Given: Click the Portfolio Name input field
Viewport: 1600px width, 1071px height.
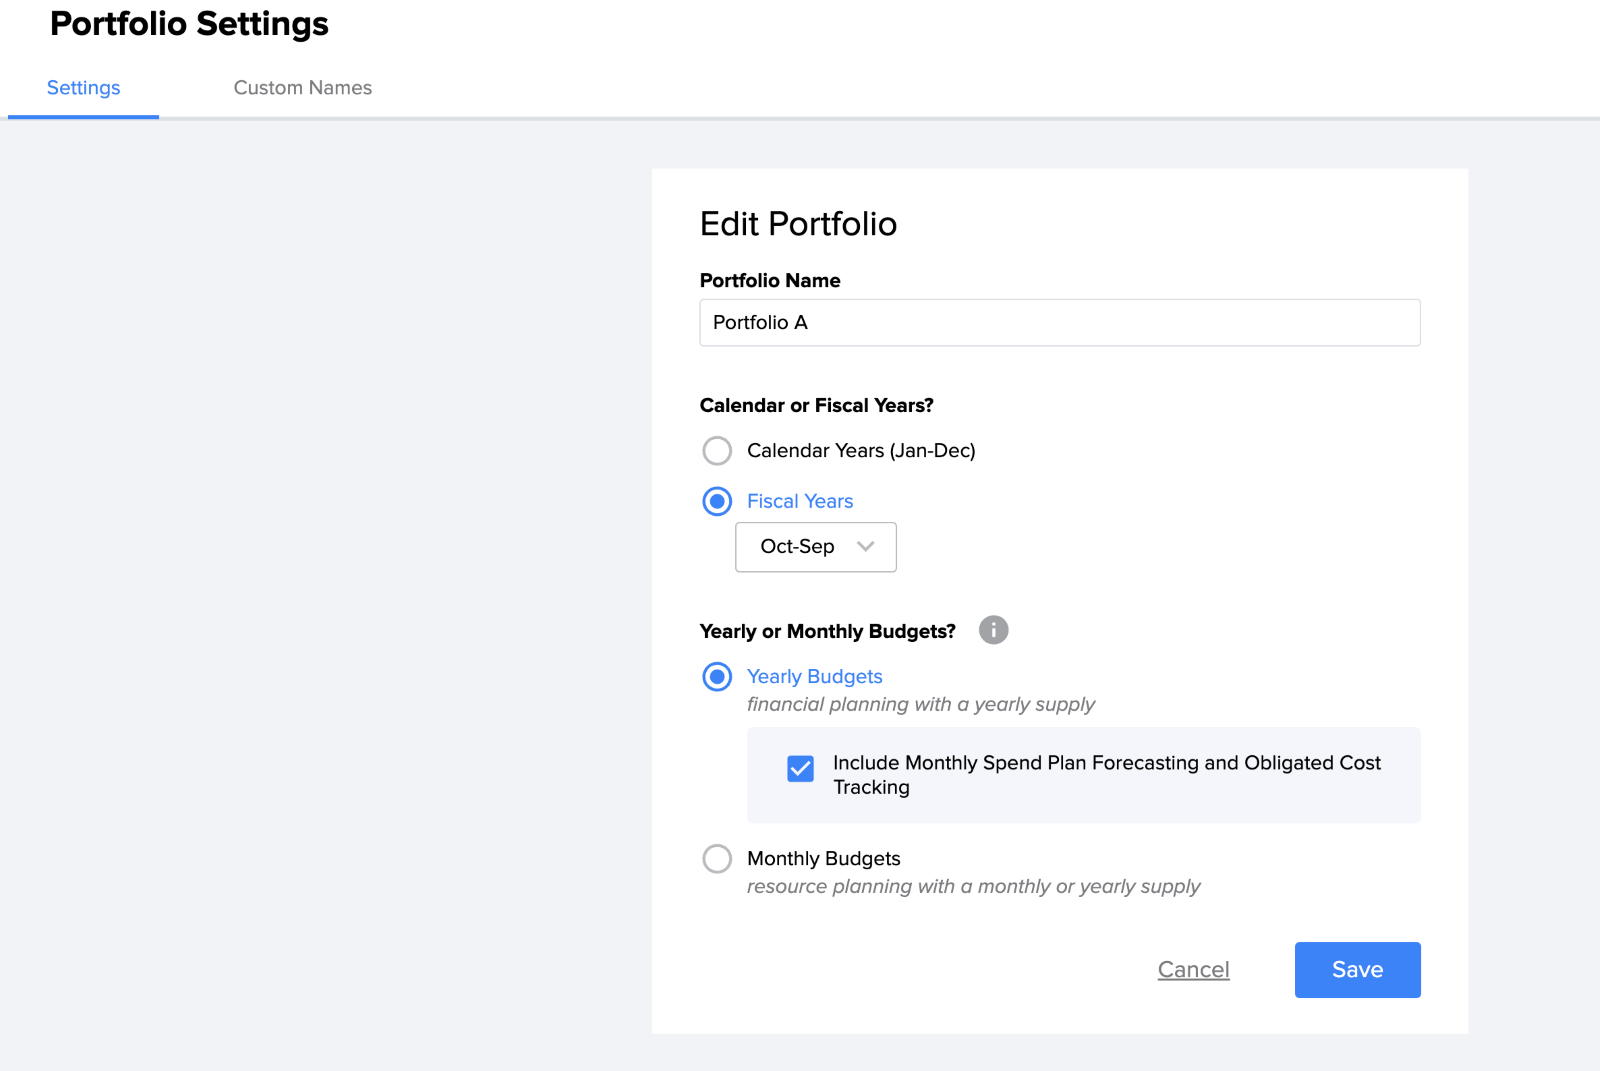Looking at the screenshot, I should pyautogui.click(x=1059, y=322).
